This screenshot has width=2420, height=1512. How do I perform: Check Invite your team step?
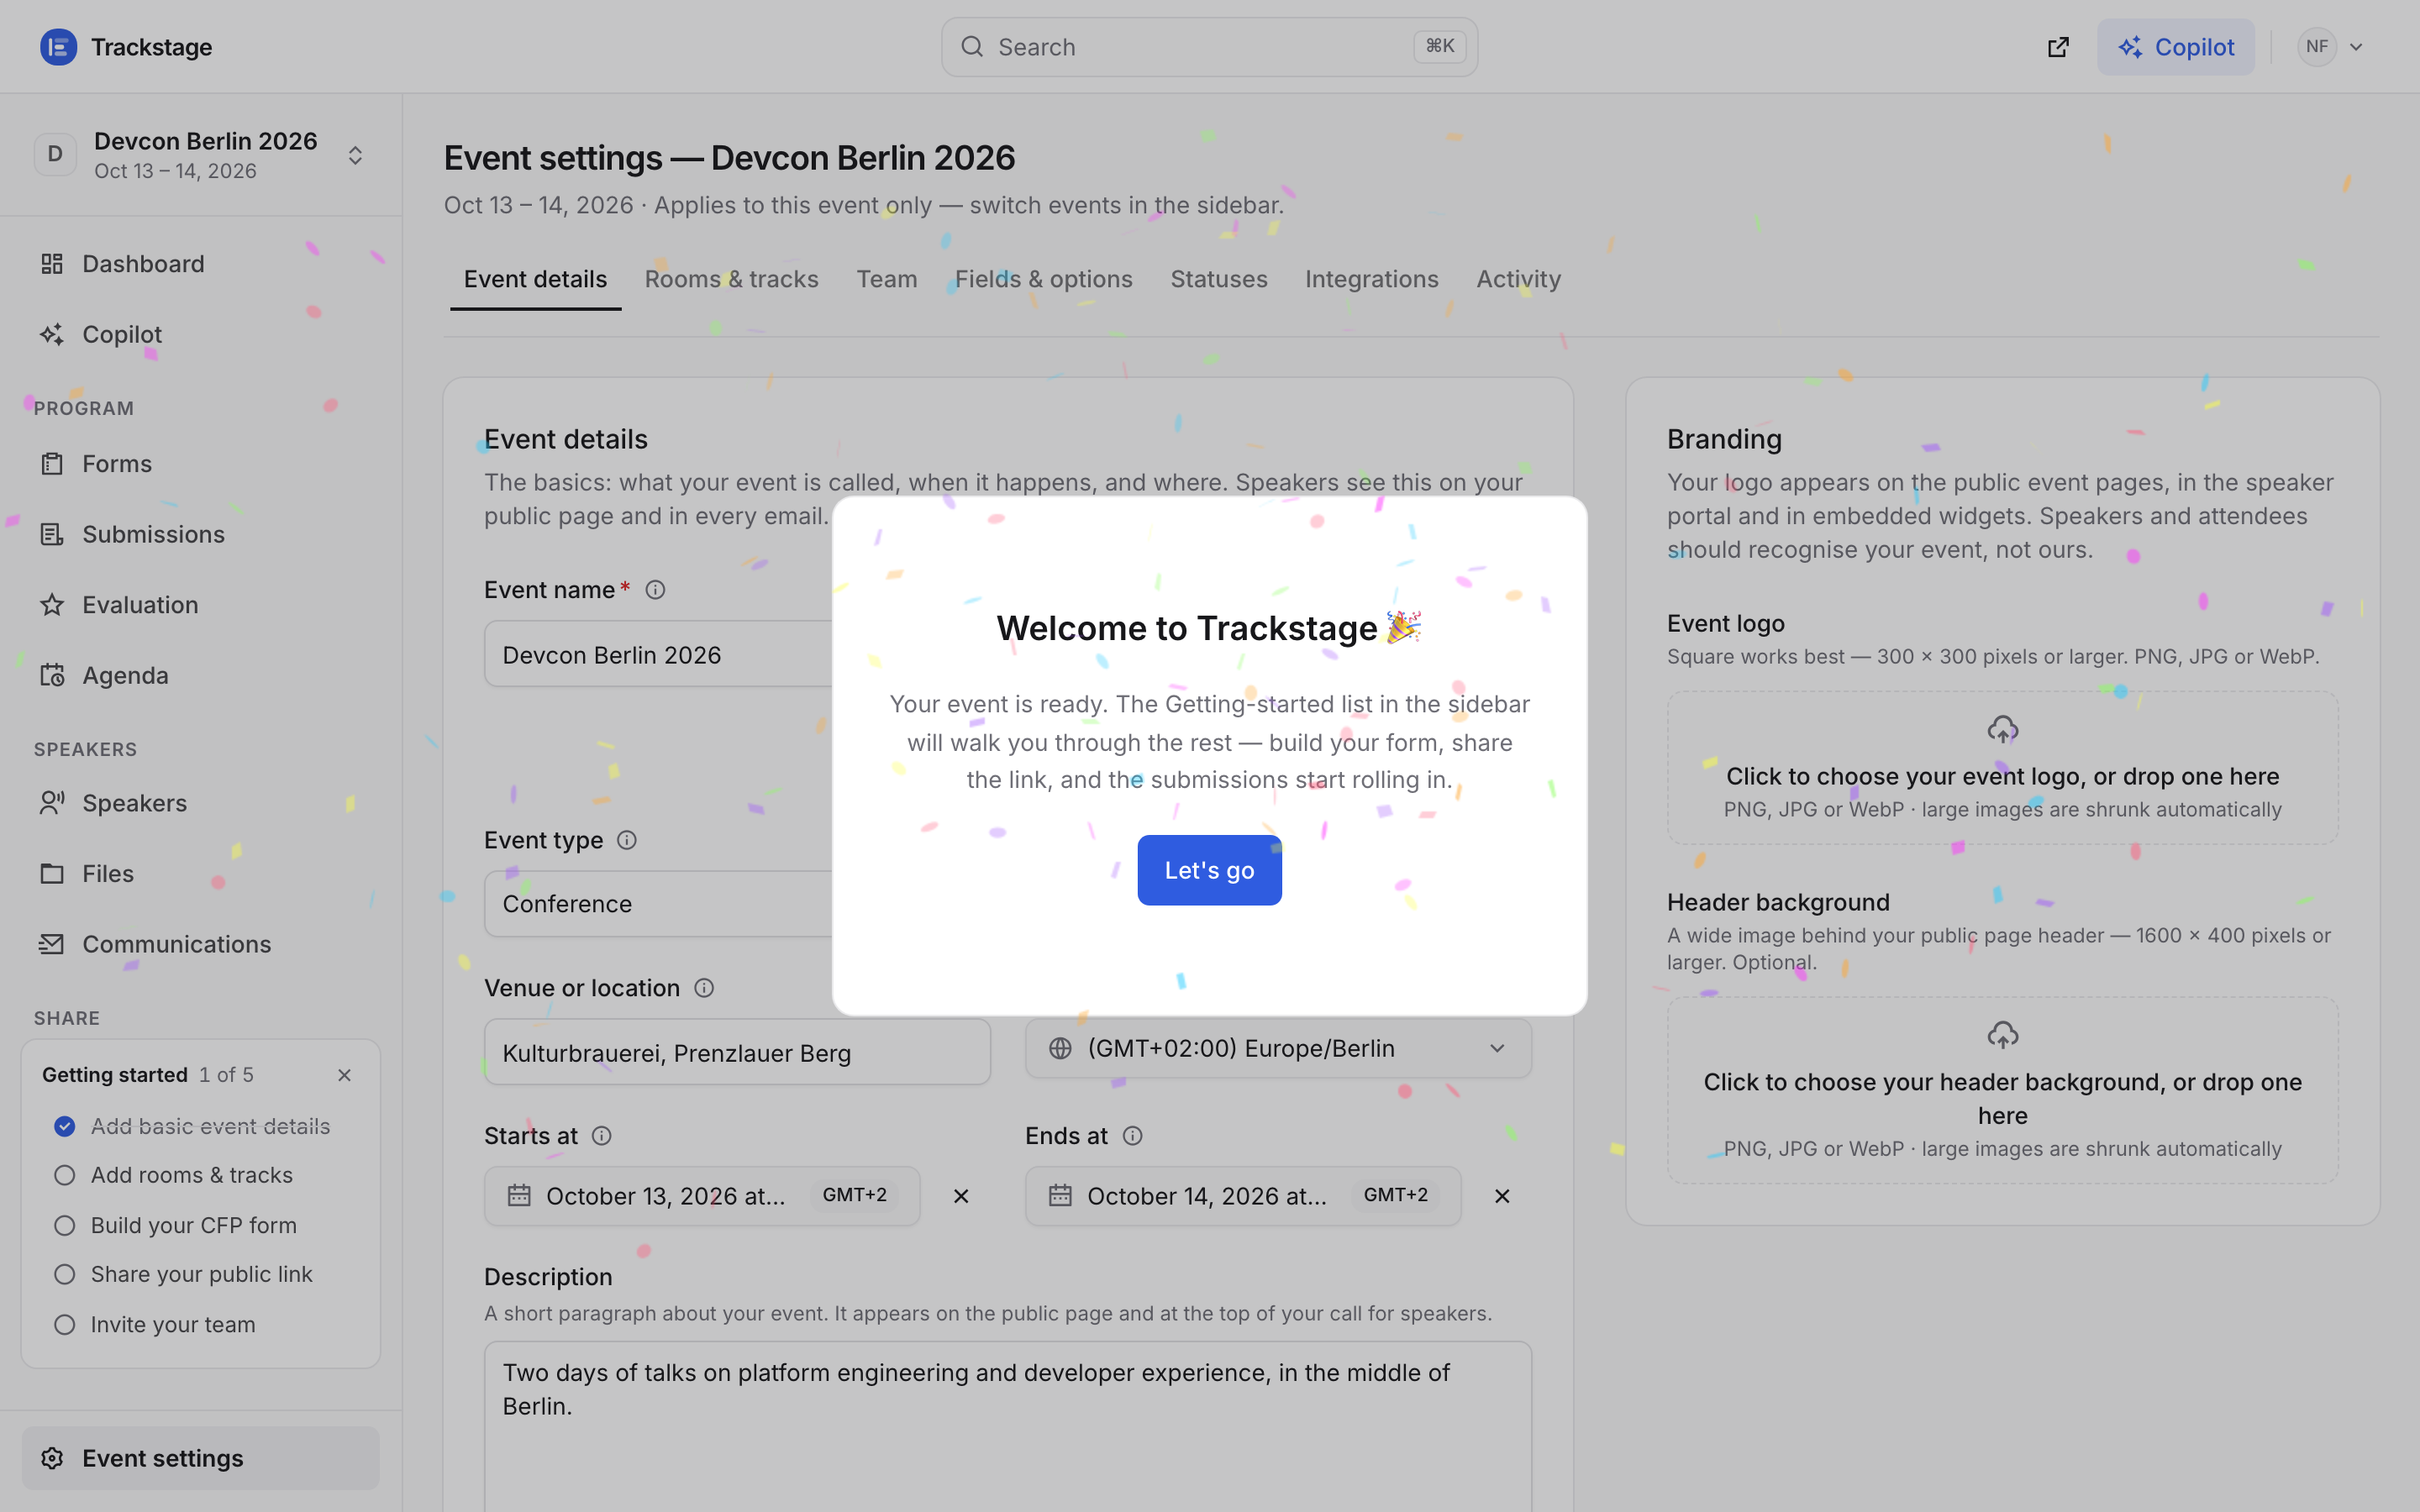click(65, 1324)
